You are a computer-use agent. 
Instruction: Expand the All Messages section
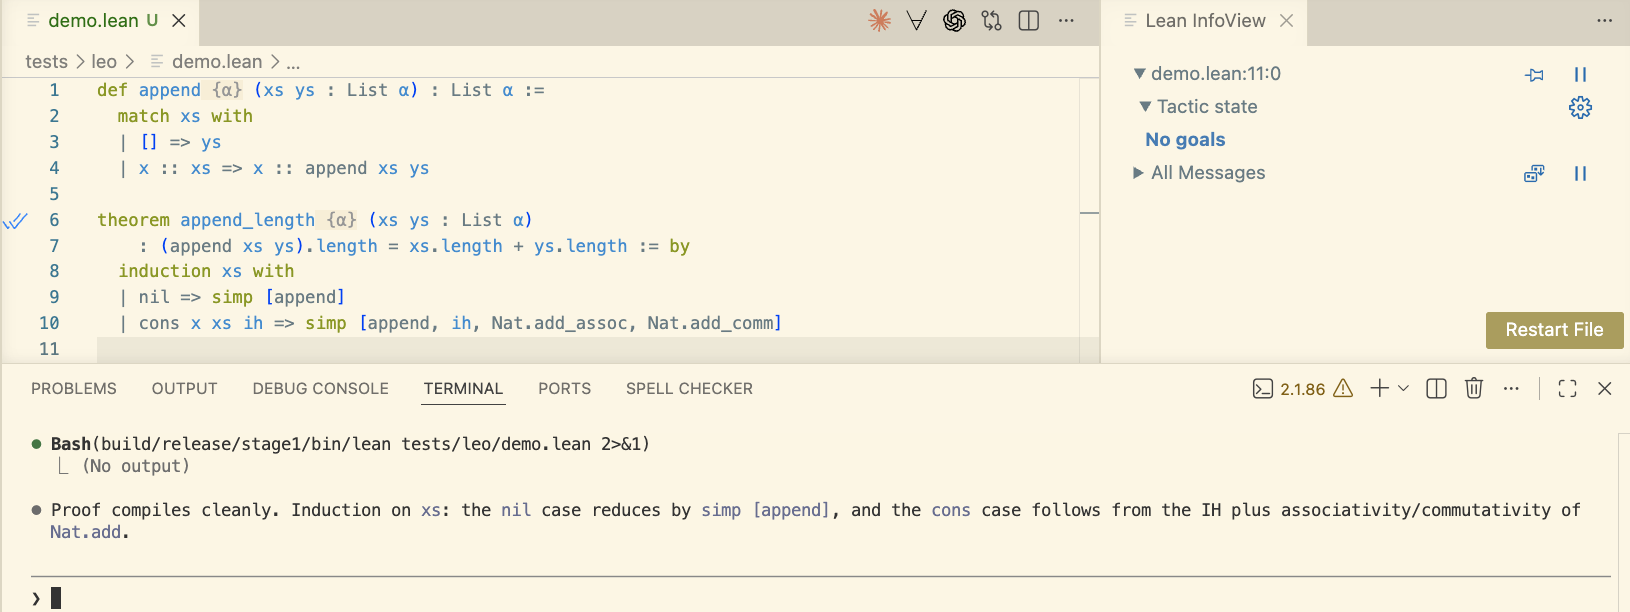pyautogui.click(x=1138, y=173)
